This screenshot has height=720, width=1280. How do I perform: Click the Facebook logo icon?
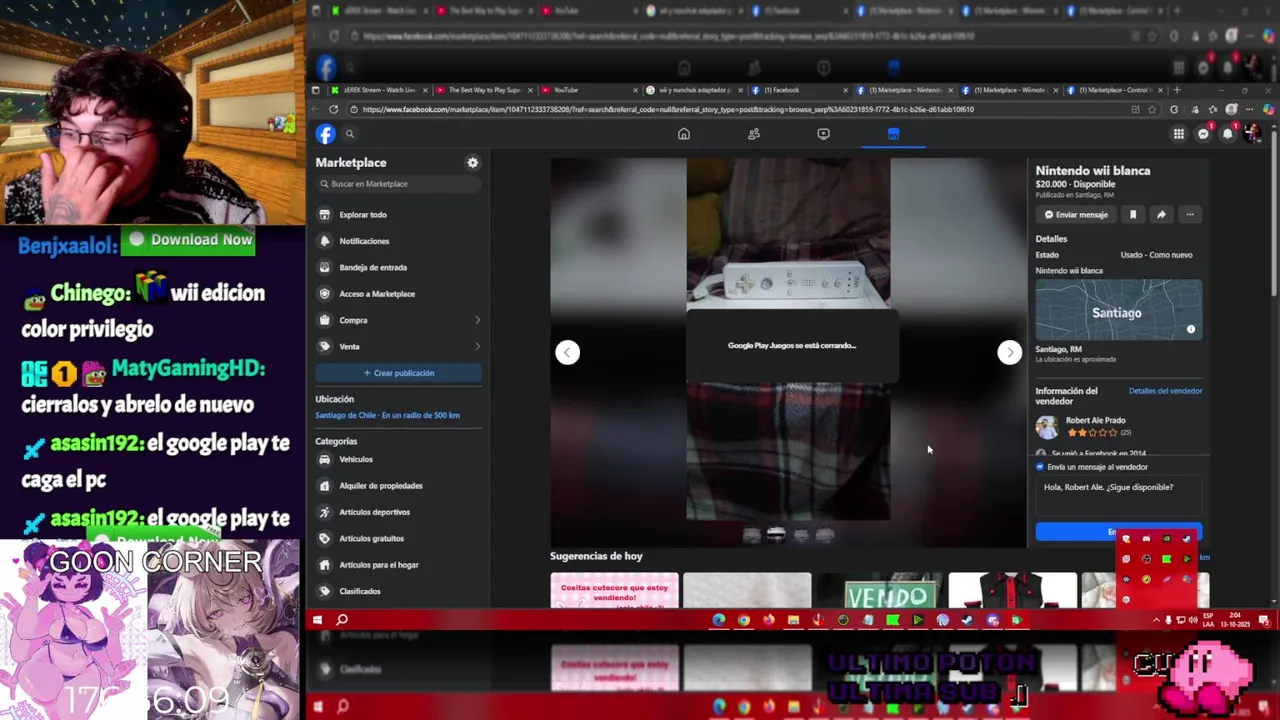tap(326, 134)
